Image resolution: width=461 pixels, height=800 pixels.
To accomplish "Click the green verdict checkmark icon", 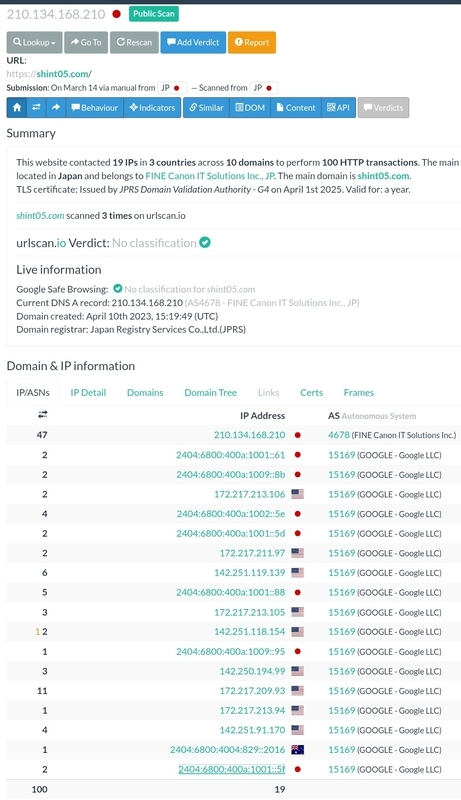I will pos(205,243).
